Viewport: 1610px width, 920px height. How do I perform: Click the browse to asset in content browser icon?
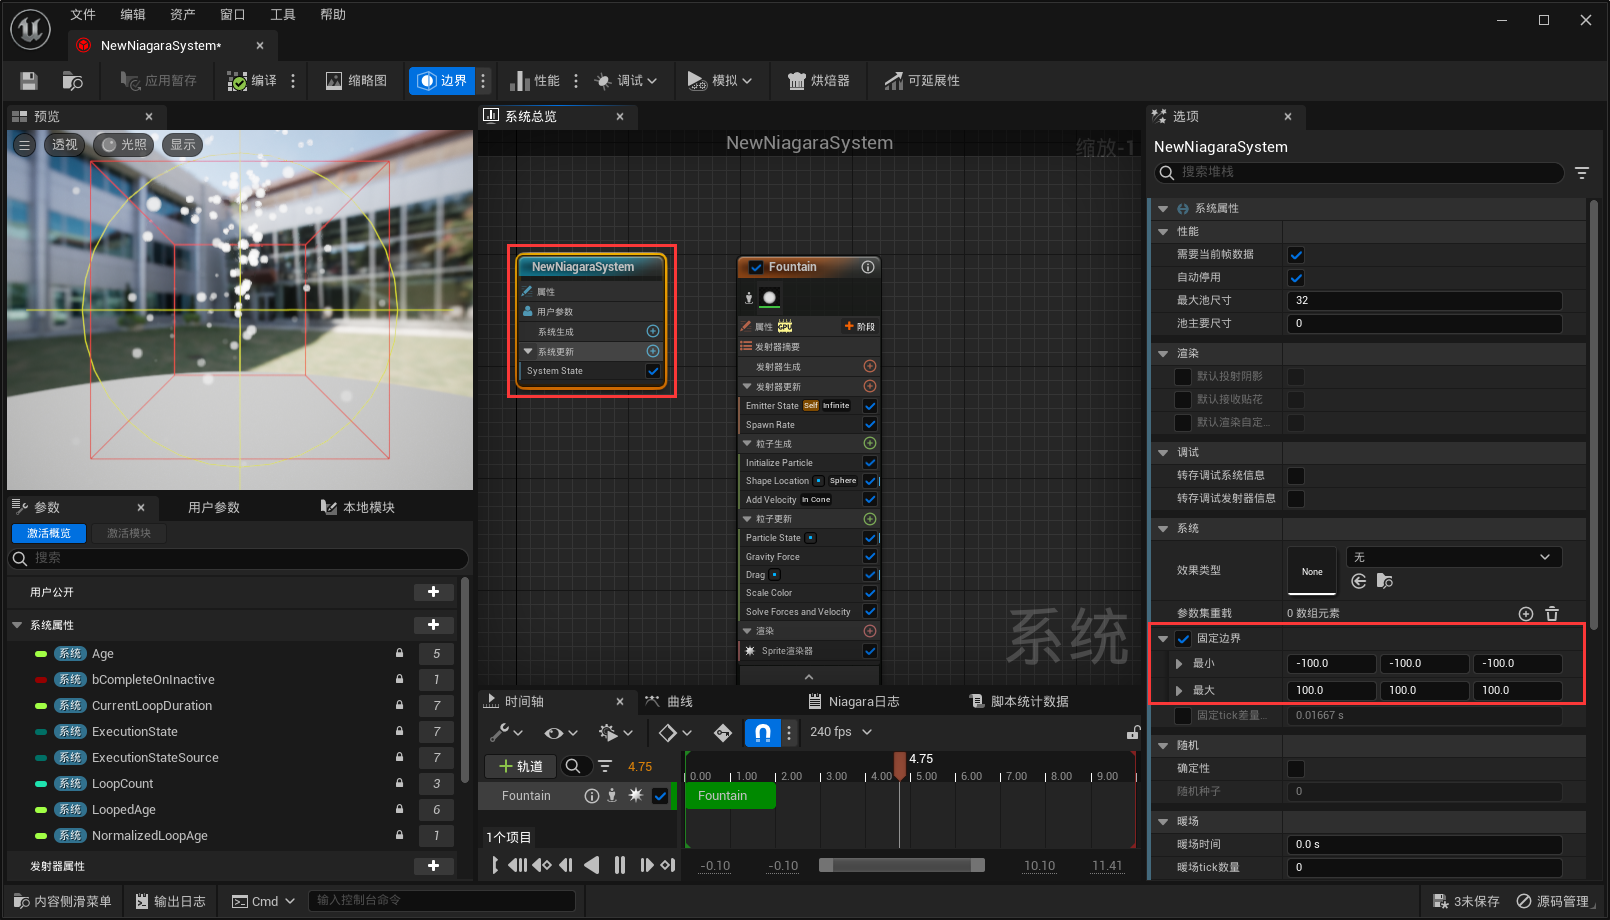coord(73,81)
